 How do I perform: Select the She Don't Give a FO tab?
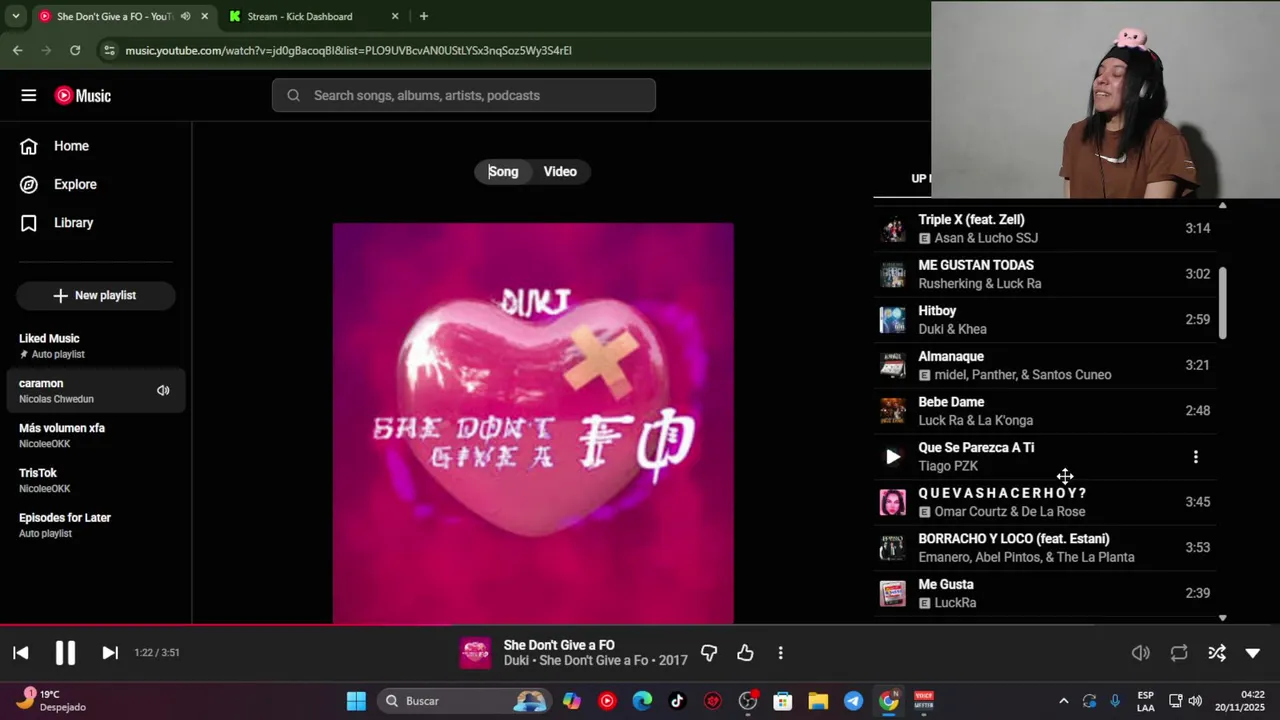[x=115, y=16]
